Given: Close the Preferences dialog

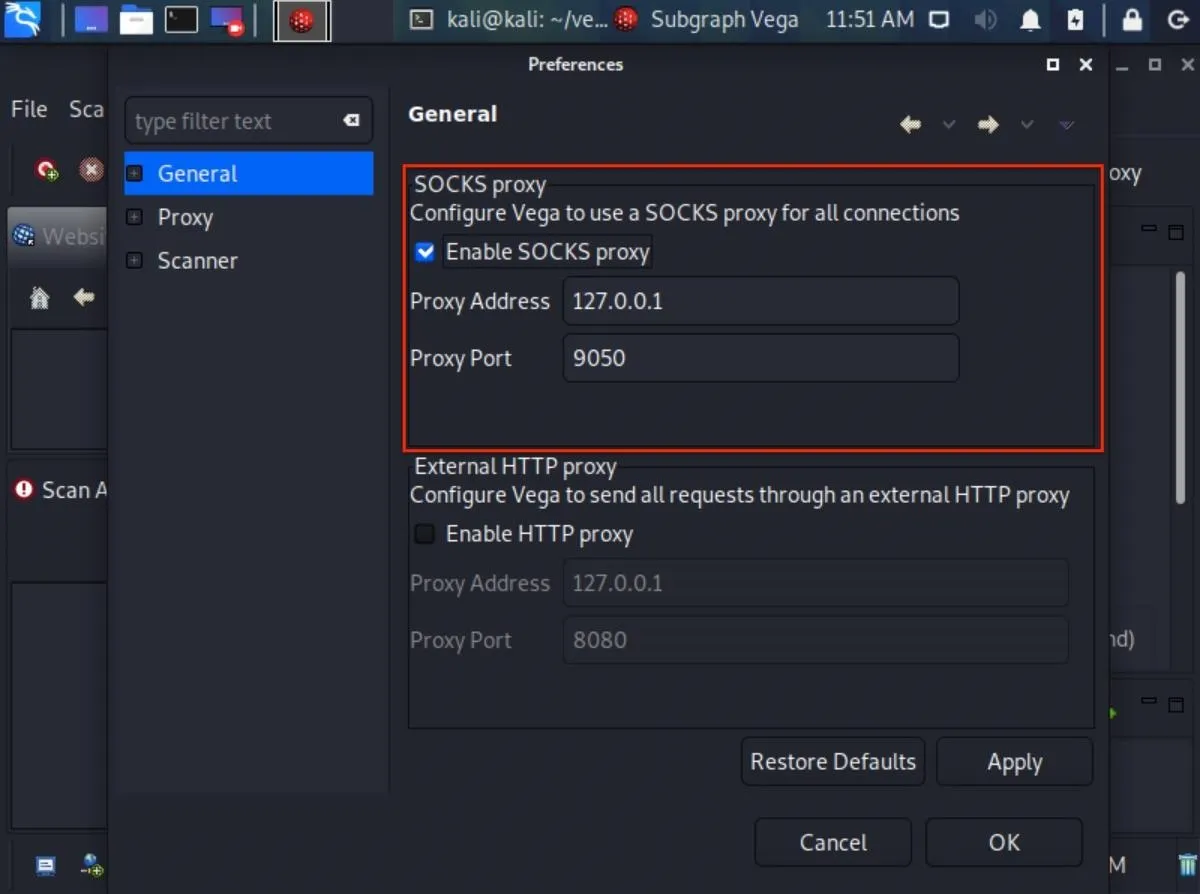Looking at the screenshot, I should point(1086,65).
